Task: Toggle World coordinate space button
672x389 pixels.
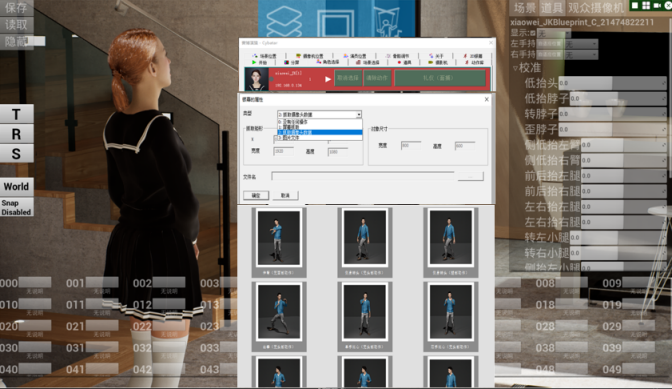Action: click(16, 187)
